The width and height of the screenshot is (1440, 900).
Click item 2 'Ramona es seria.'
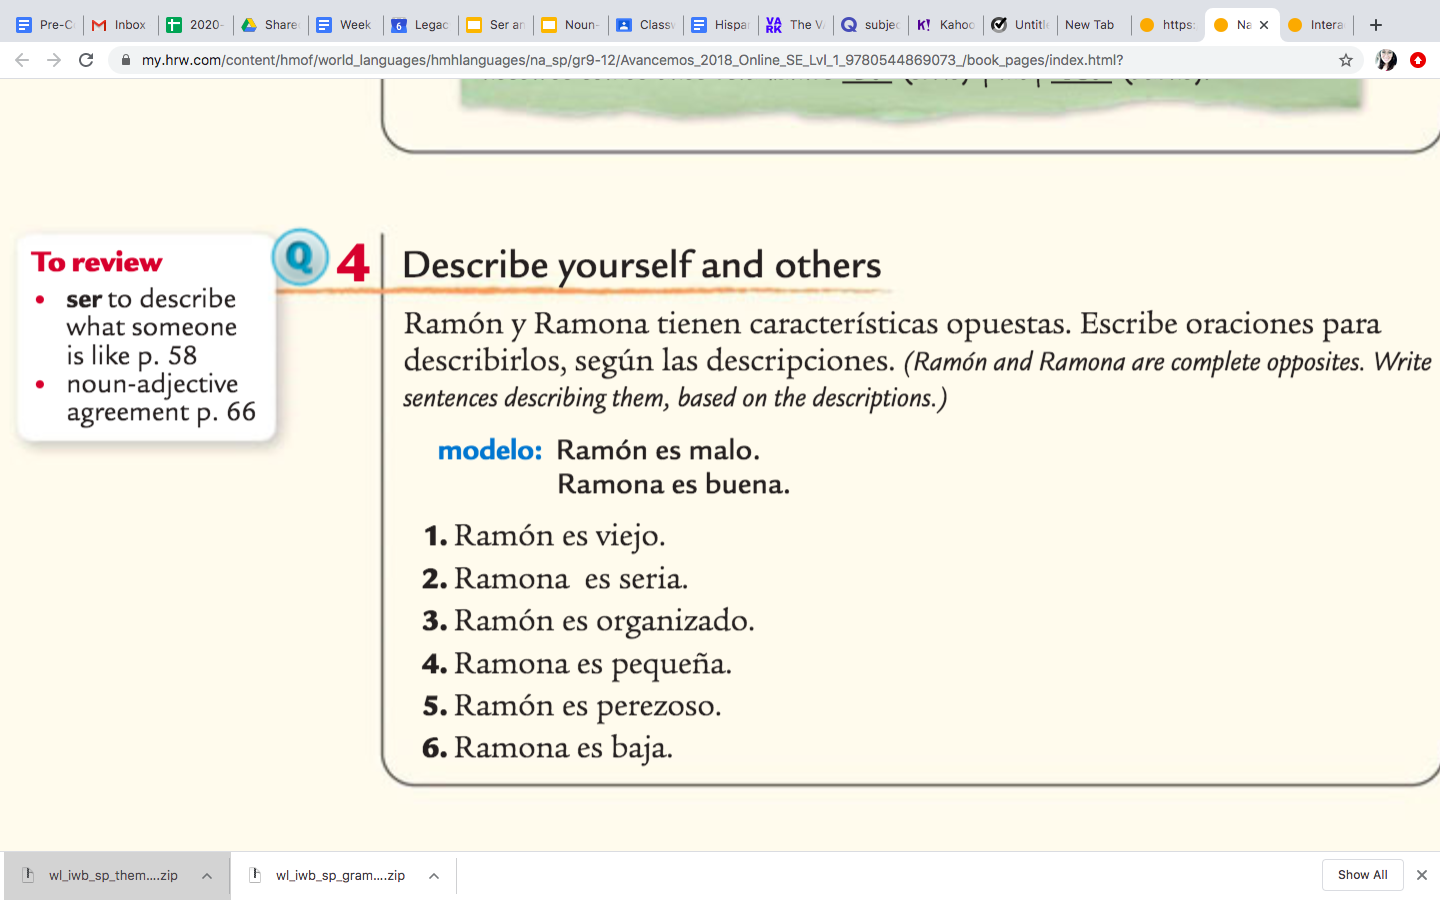tap(571, 578)
